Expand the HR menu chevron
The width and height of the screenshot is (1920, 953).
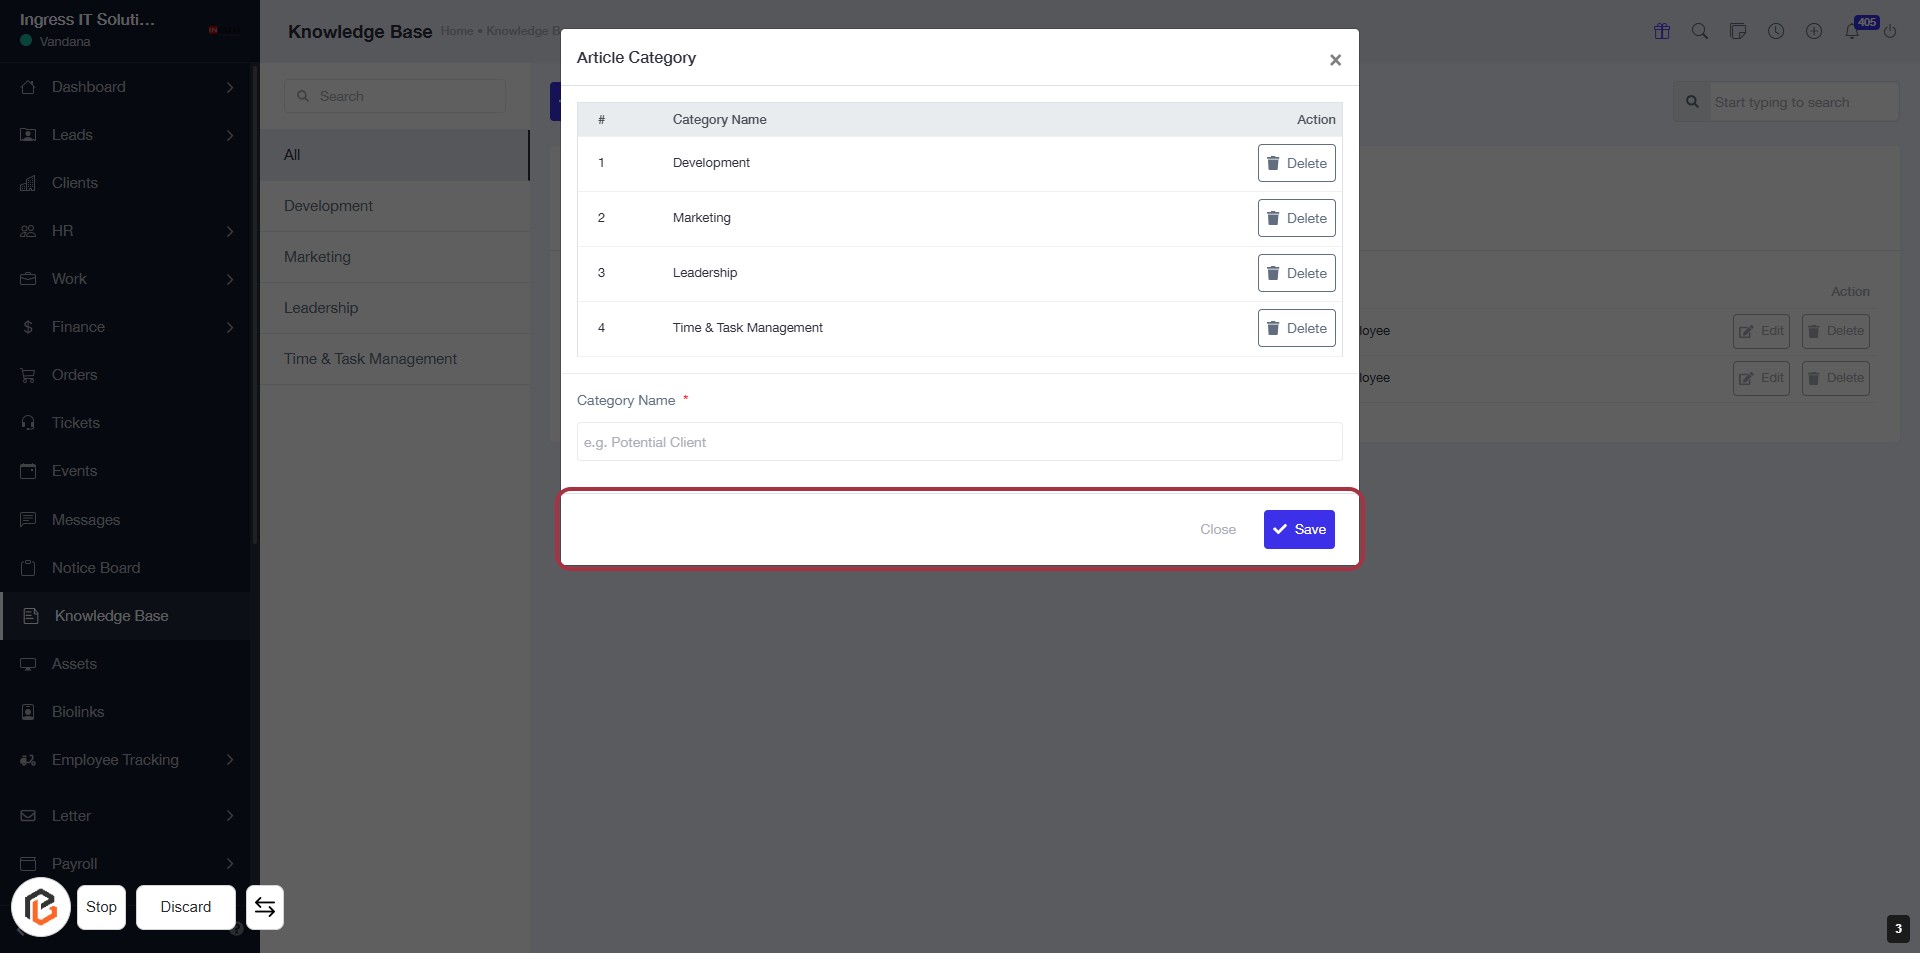tap(230, 231)
